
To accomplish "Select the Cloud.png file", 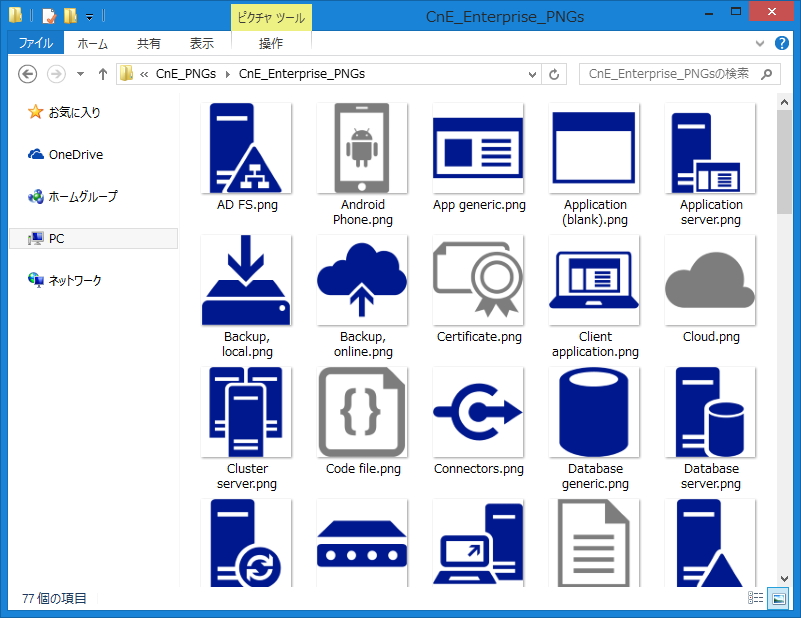I will click(710, 280).
